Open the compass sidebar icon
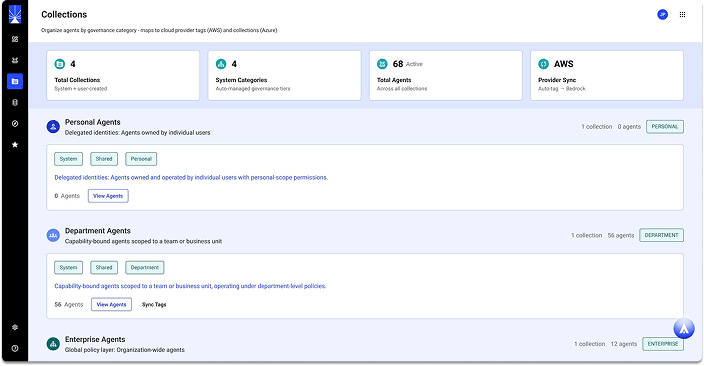704x366 pixels. 15,123
